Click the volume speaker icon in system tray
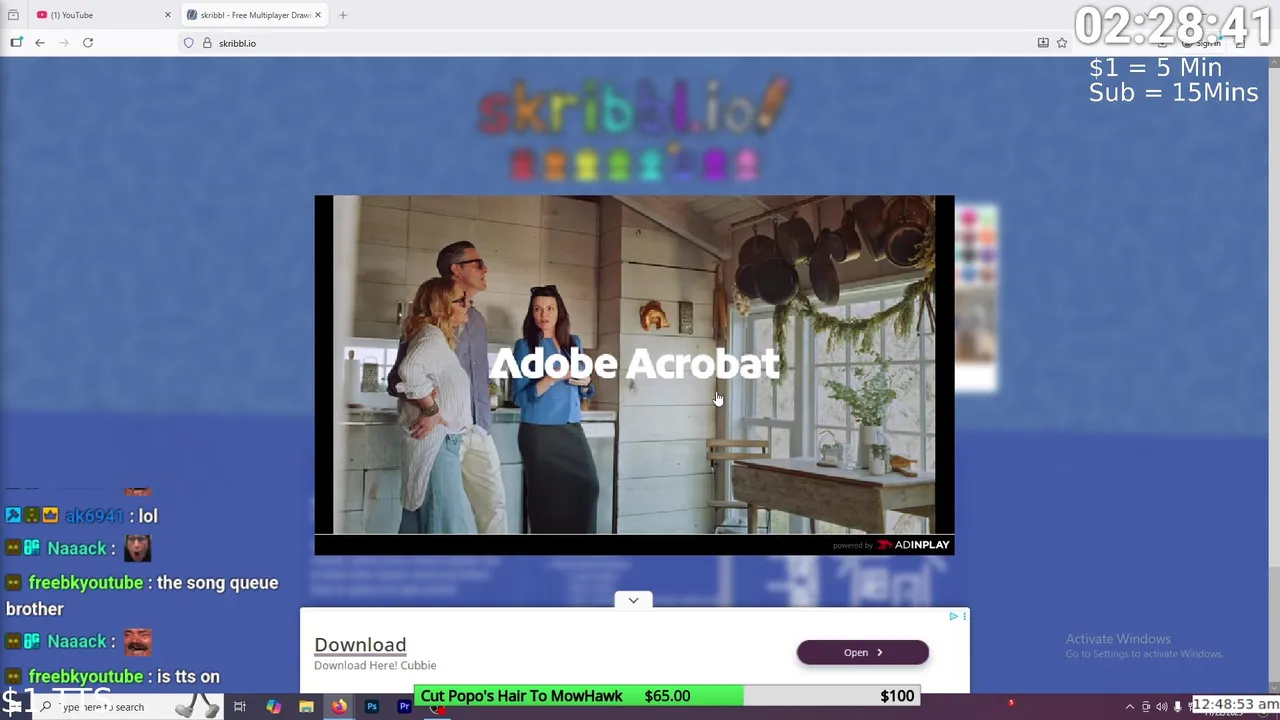Screen dimensions: 1280x720 tap(1162, 707)
